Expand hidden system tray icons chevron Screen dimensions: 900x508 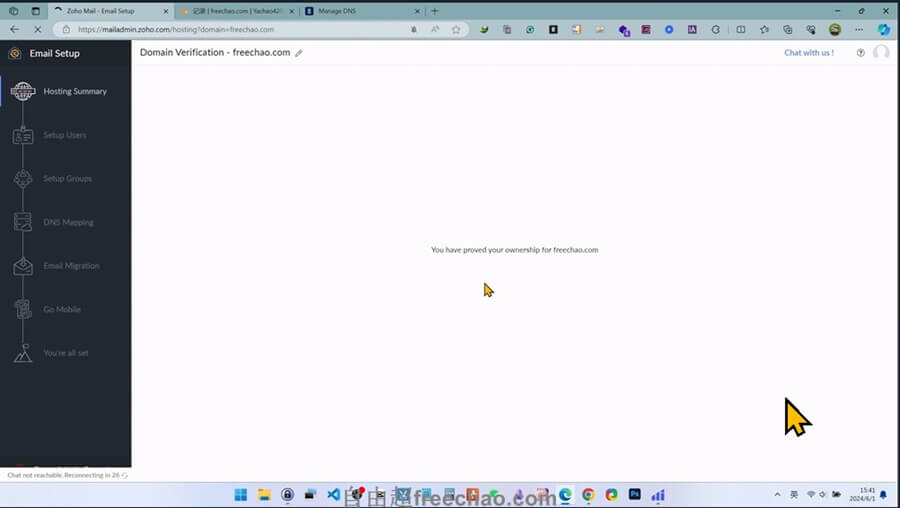click(x=777, y=495)
